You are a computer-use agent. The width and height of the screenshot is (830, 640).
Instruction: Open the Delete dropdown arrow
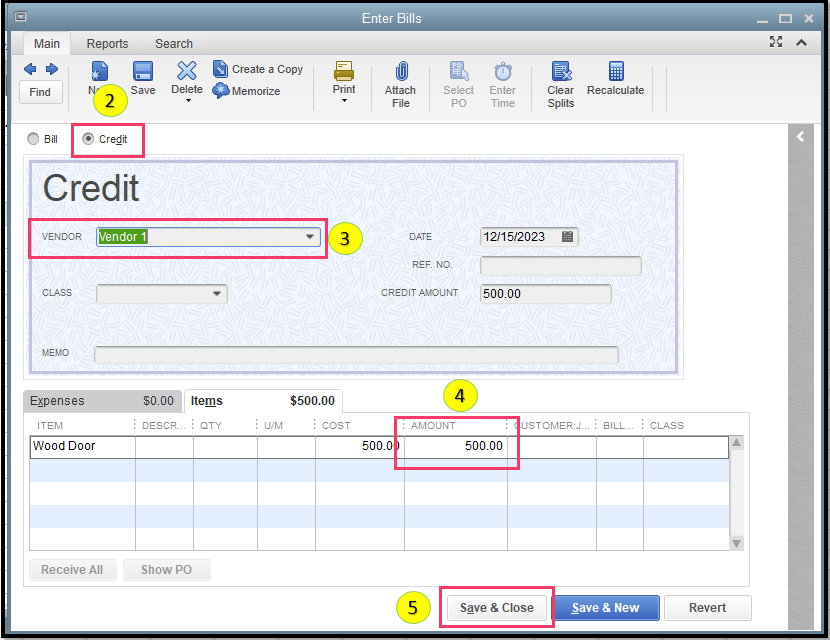pyautogui.click(x=188, y=100)
